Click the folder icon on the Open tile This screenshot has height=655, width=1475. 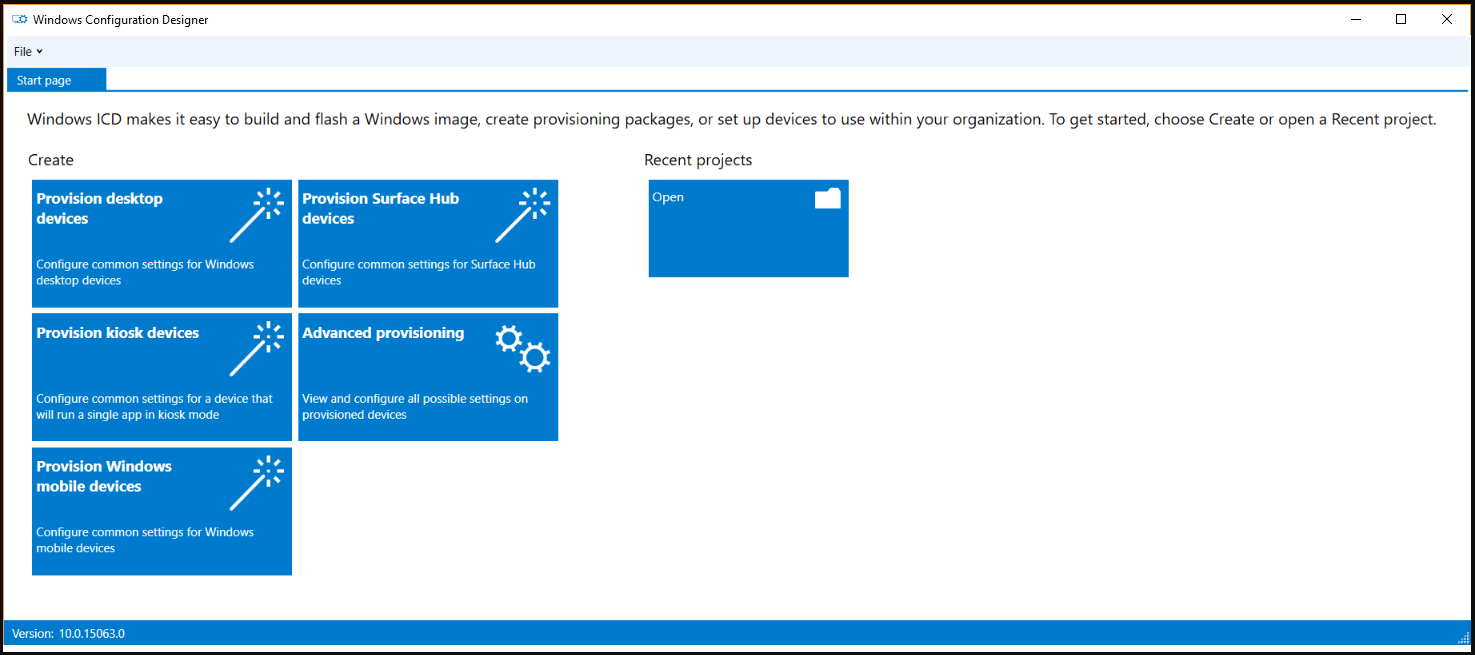(828, 198)
